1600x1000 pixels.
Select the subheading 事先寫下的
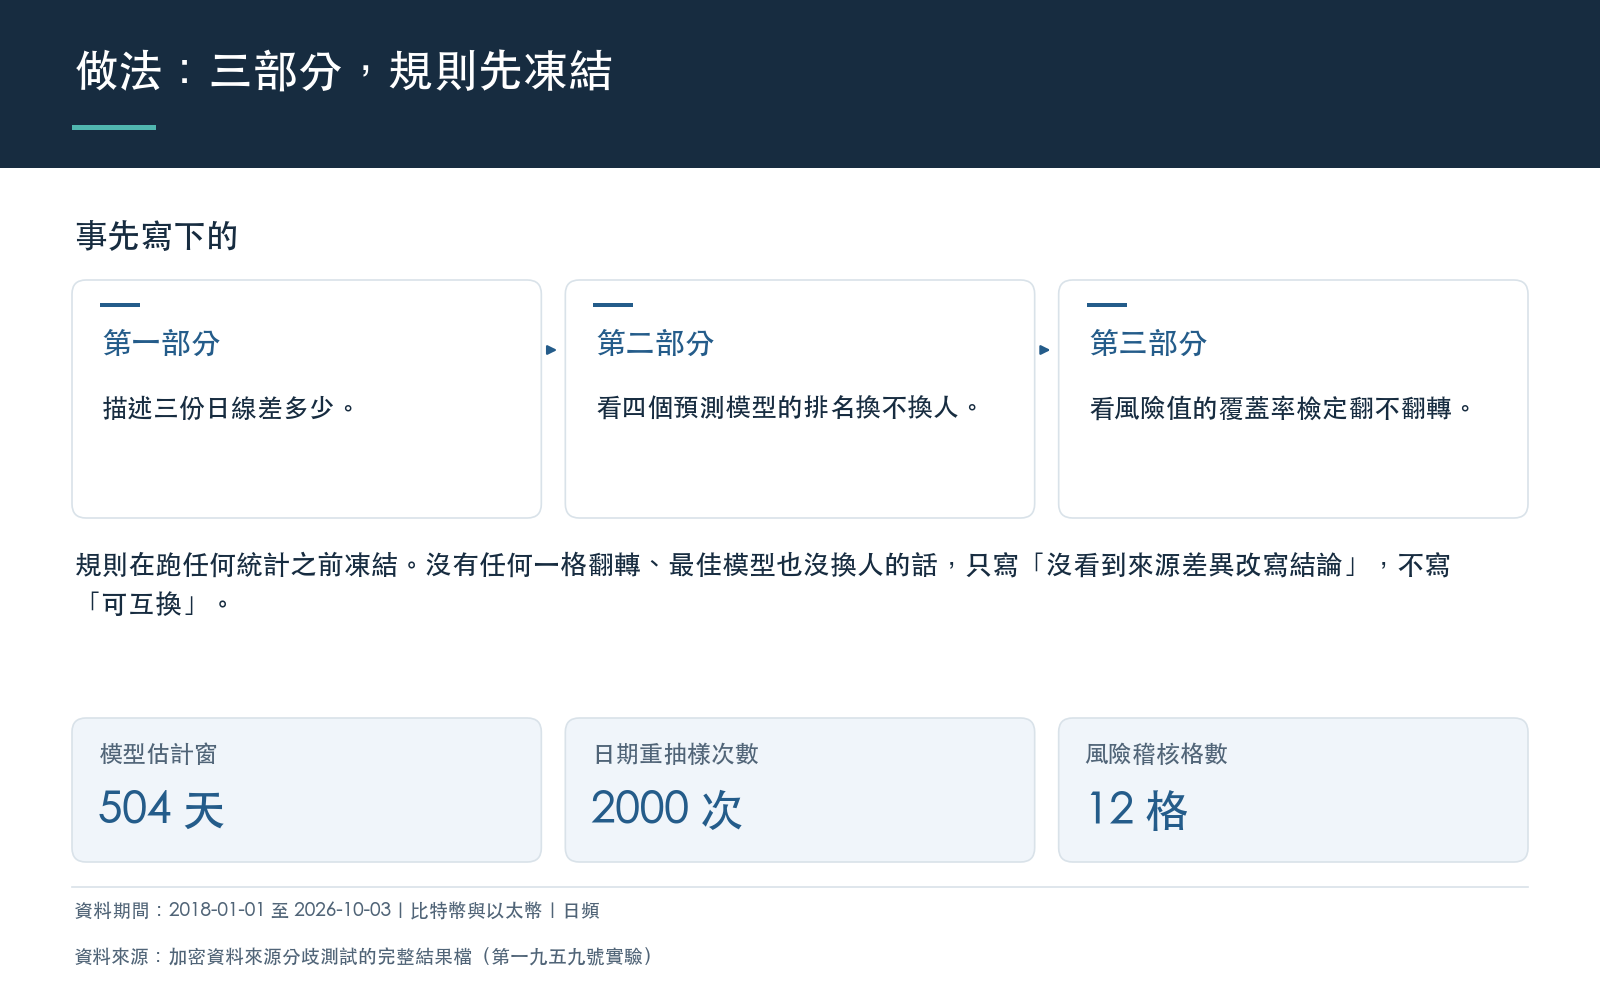157,236
